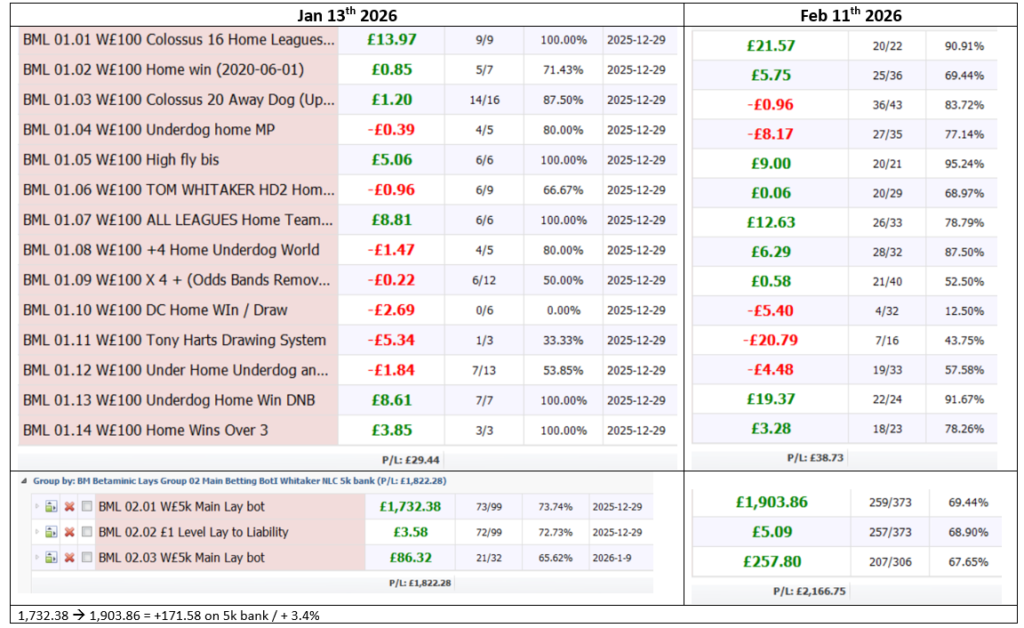Select the BML 01.05 High fly bis row

pos(120,160)
